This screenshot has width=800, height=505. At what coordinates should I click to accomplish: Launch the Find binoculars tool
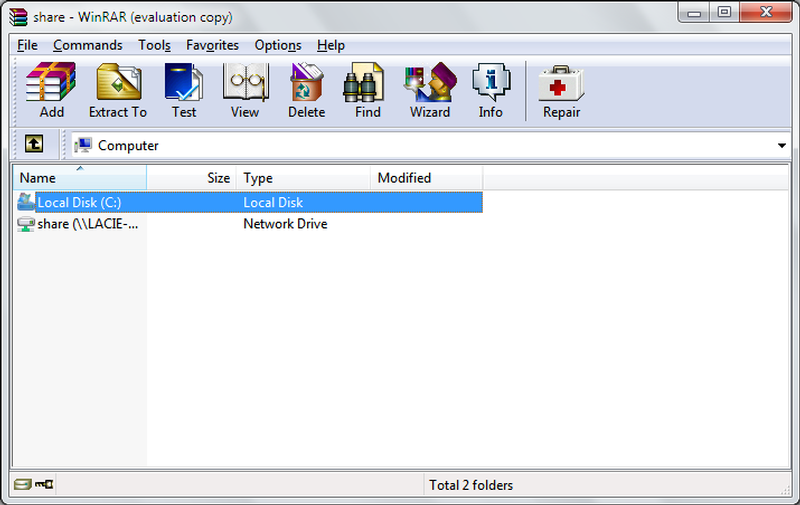367,90
